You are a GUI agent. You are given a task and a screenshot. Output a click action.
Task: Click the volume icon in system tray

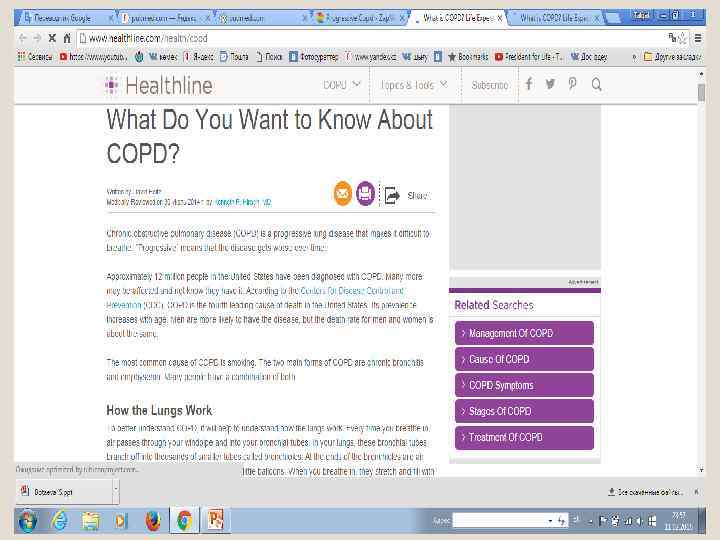(x=638, y=521)
